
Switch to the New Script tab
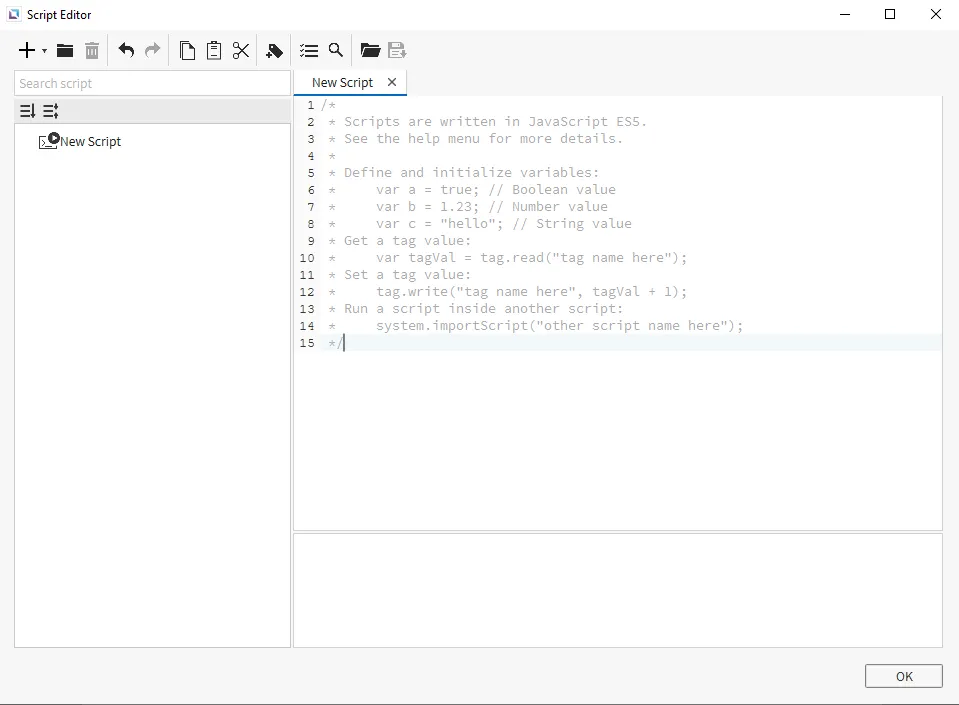342,83
